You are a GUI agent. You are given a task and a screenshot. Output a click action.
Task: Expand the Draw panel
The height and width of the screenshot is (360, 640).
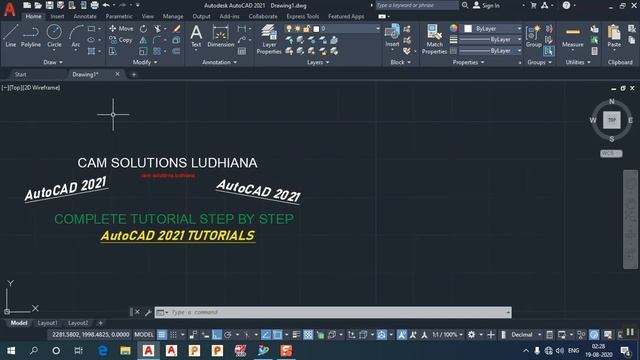pos(53,62)
